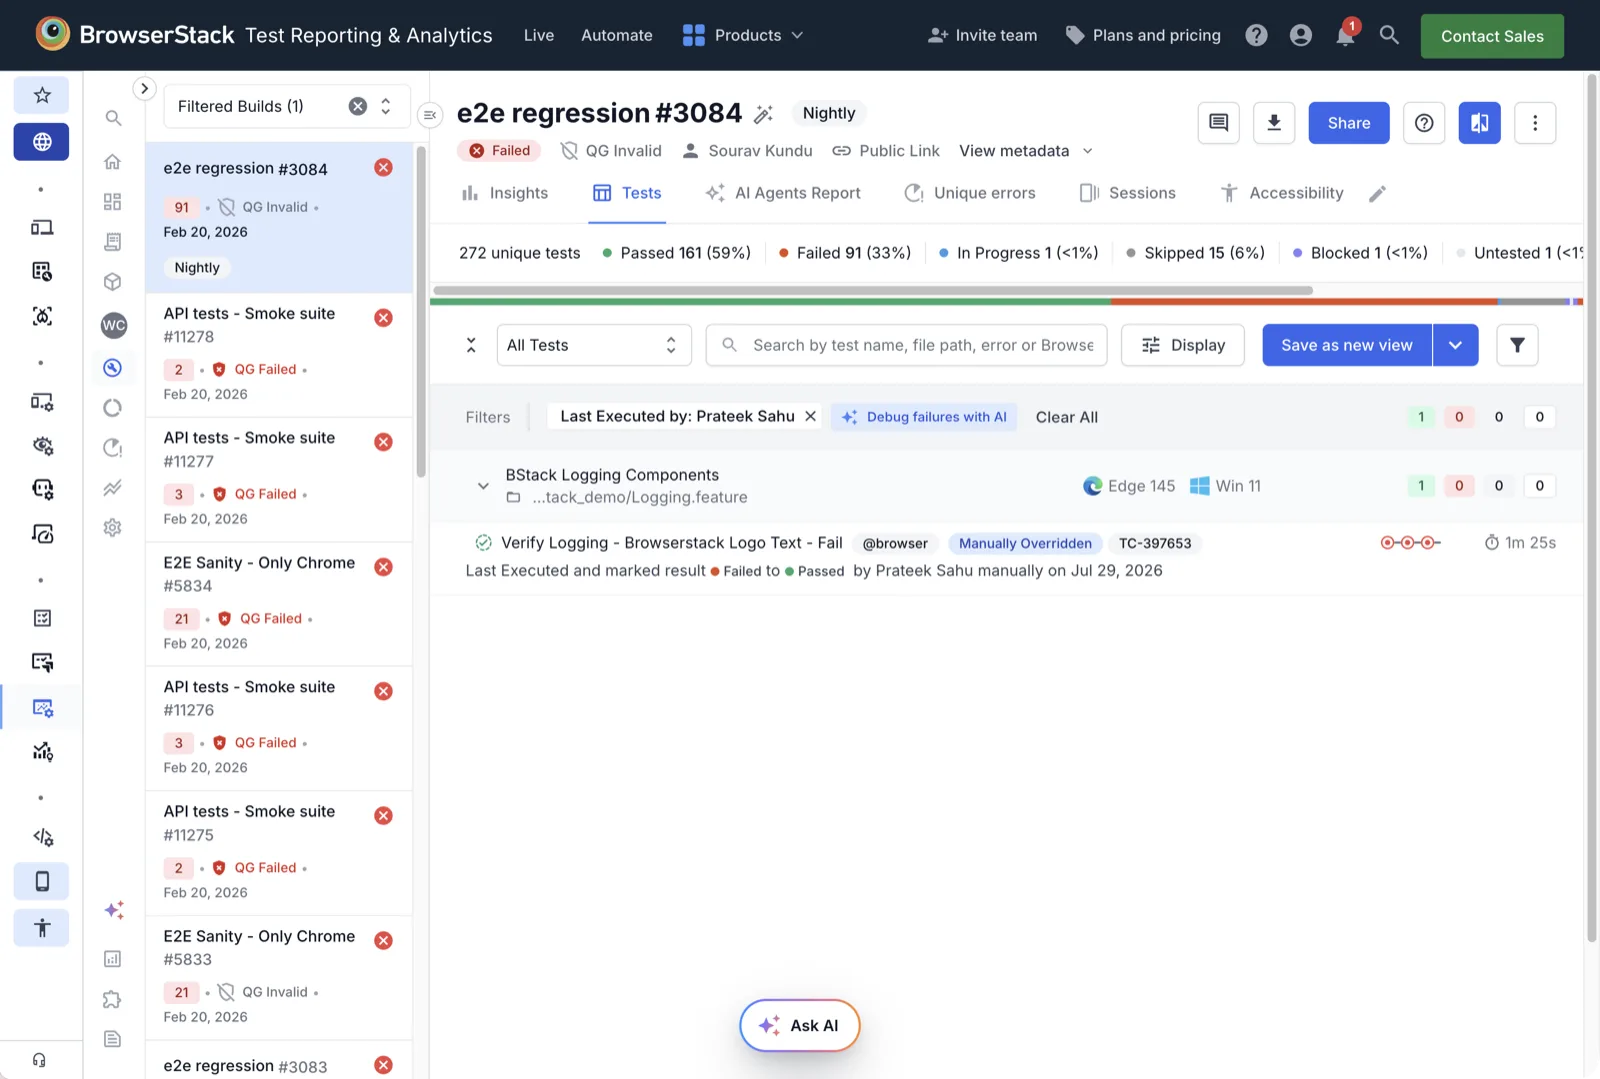Switch to the AI Agents Report tab
This screenshot has height=1079, width=1600.
coord(783,193)
